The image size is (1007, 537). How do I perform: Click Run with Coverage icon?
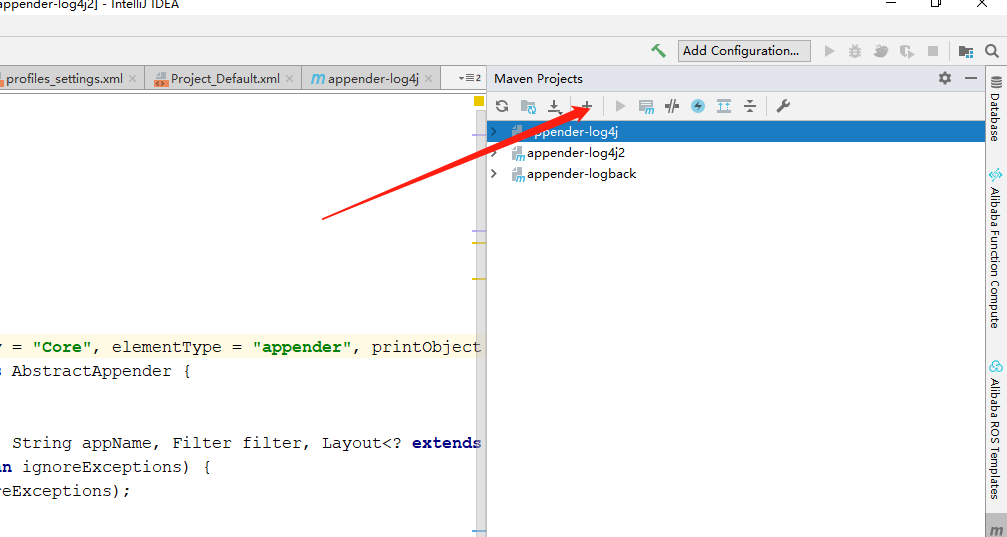[x=880, y=51]
